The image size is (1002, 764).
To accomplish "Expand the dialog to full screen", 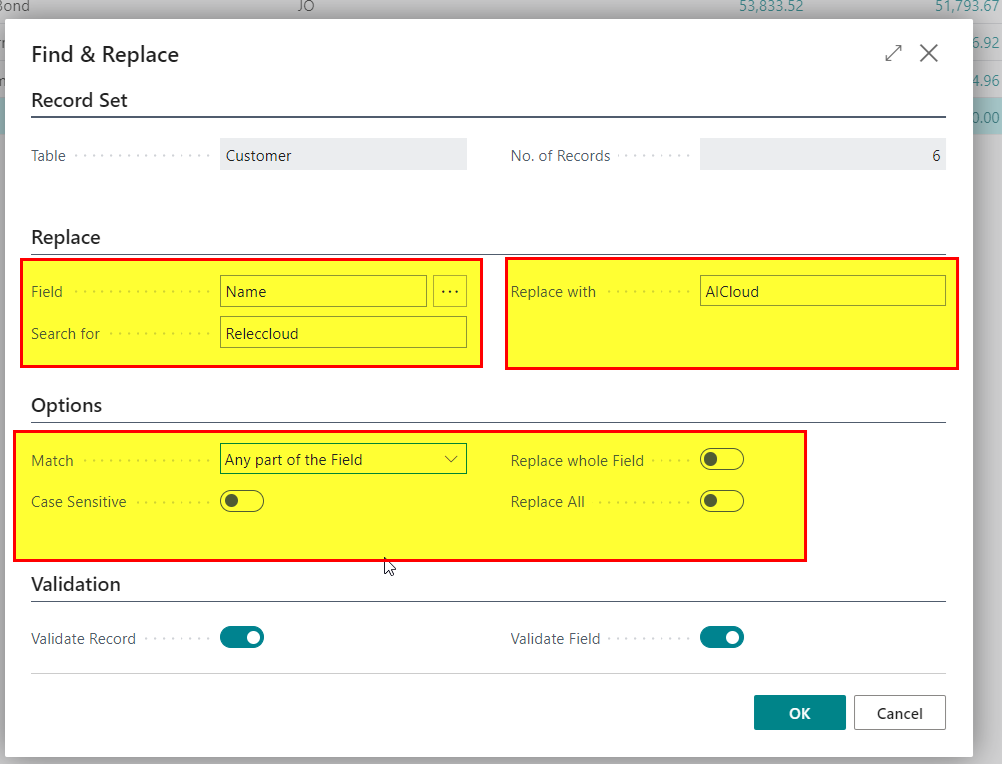I will point(893,54).
